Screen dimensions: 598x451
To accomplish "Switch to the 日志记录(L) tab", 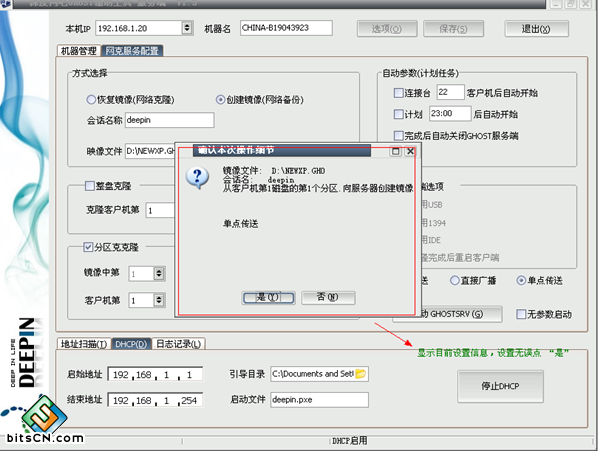I will [x=178, y=344].
